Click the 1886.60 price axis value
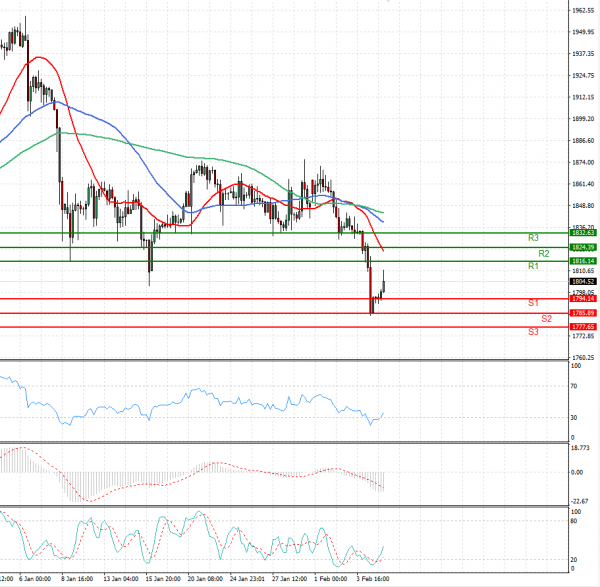The height and width of the screenshot is (587, 600). click(583, 141)
